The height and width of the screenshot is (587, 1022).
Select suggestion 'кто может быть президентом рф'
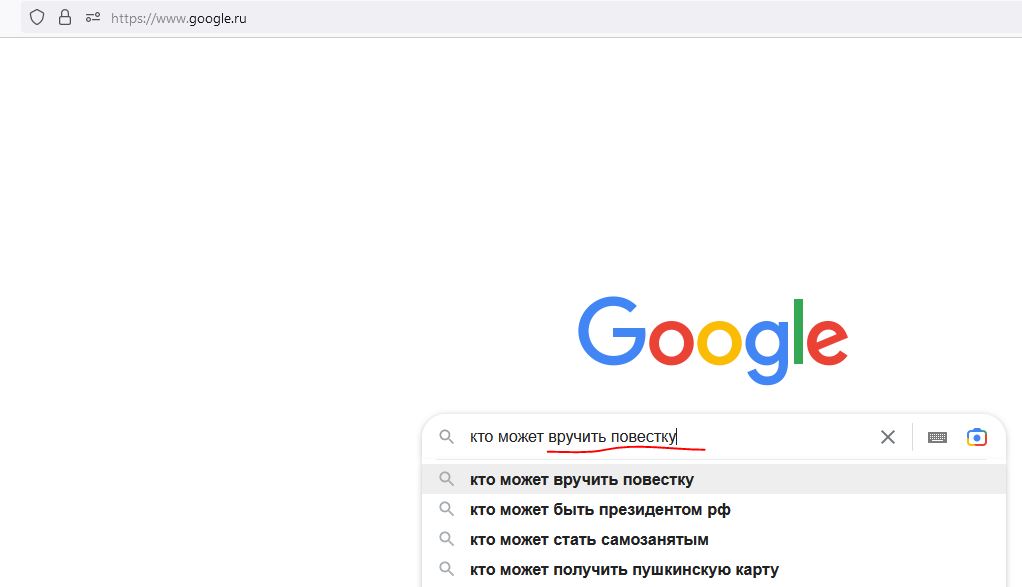click(x=600, y=509)
